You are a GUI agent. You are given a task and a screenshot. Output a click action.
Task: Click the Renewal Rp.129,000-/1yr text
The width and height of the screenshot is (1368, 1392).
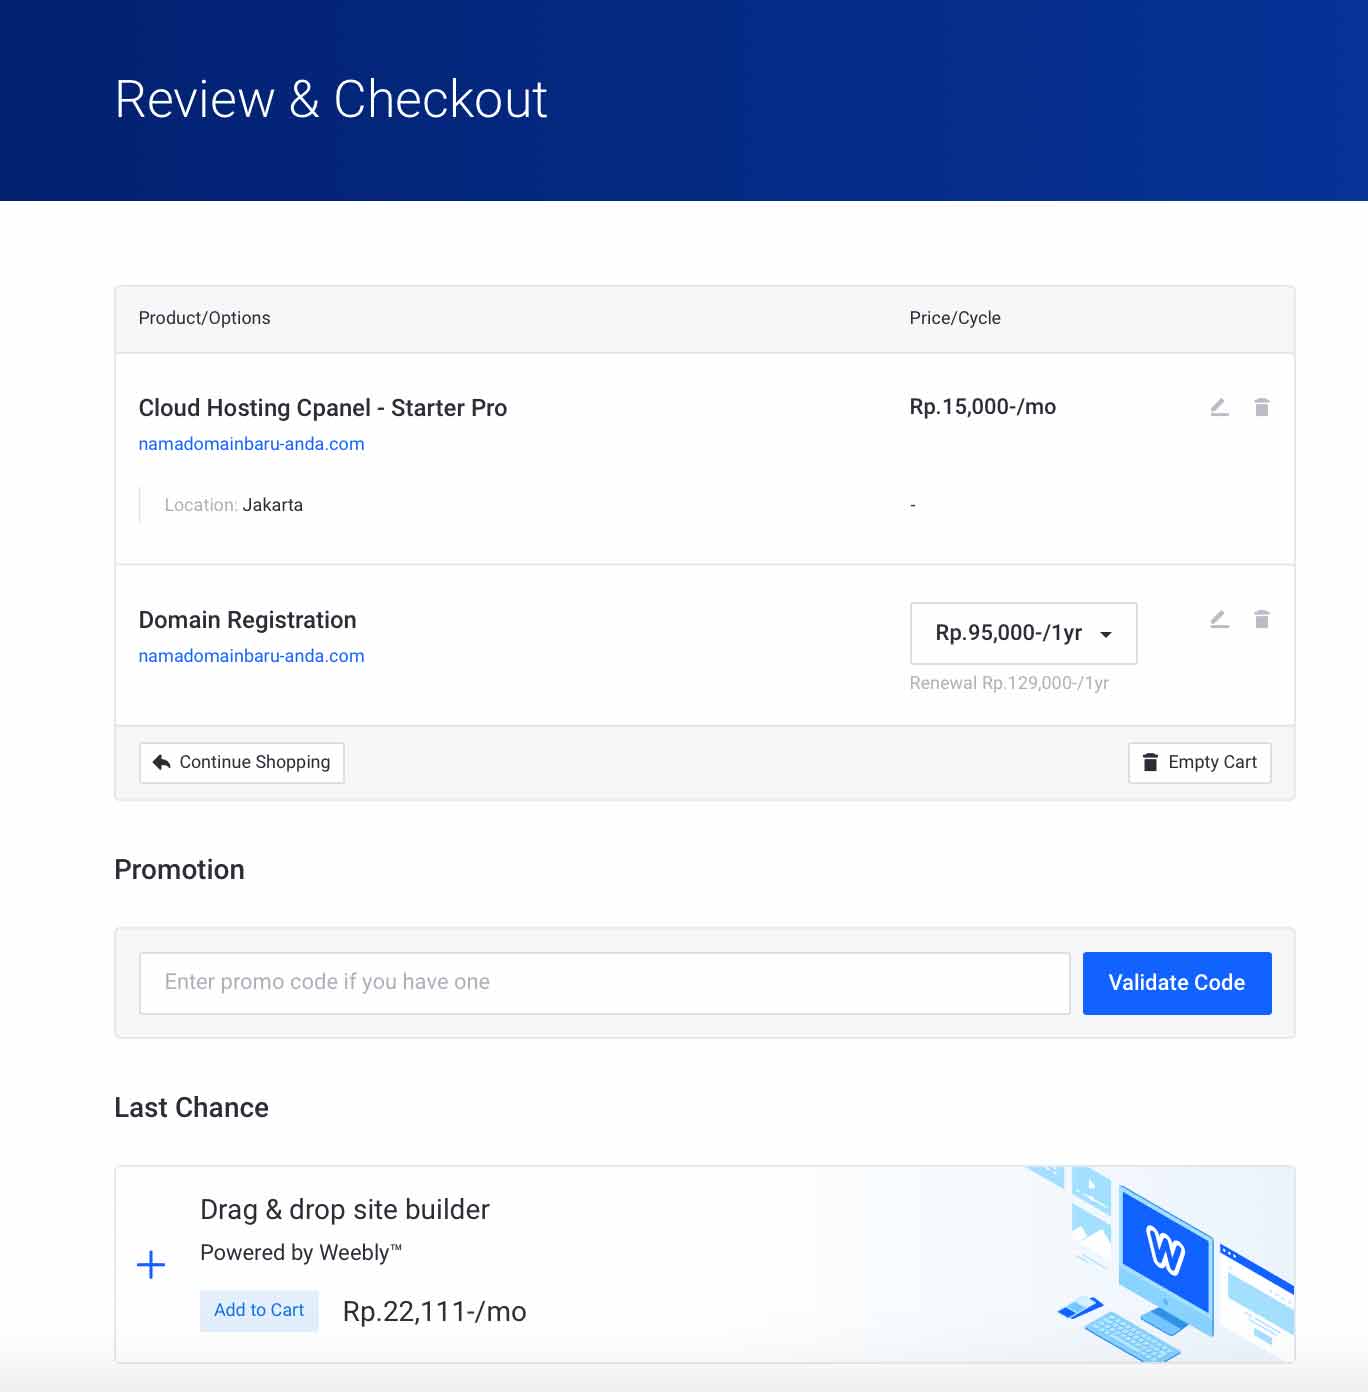(1008, 683)
